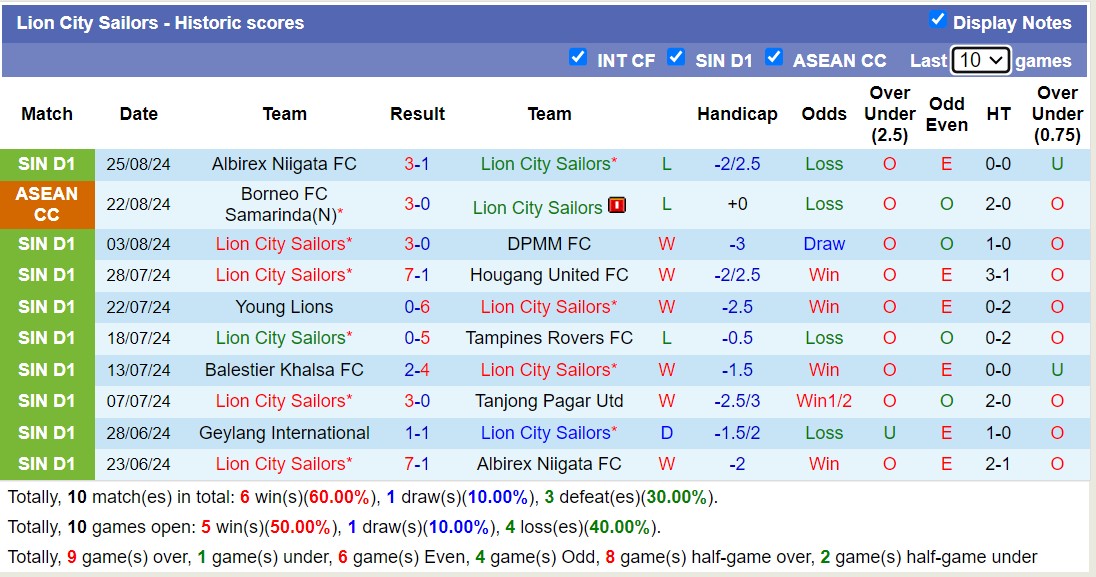
Task: Click the DPMM FC team link
Action: [549, 243]
